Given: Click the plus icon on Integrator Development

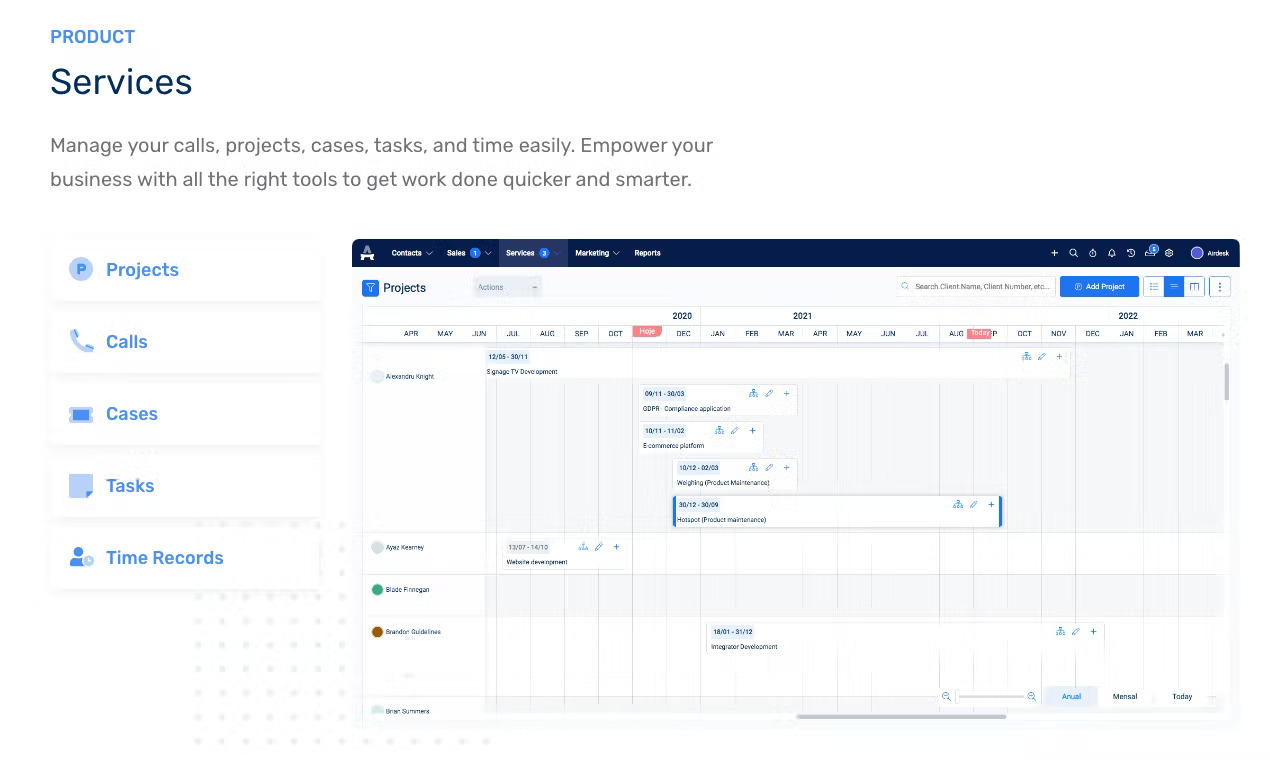Looking at the screenshot, I should [1093, 631].
